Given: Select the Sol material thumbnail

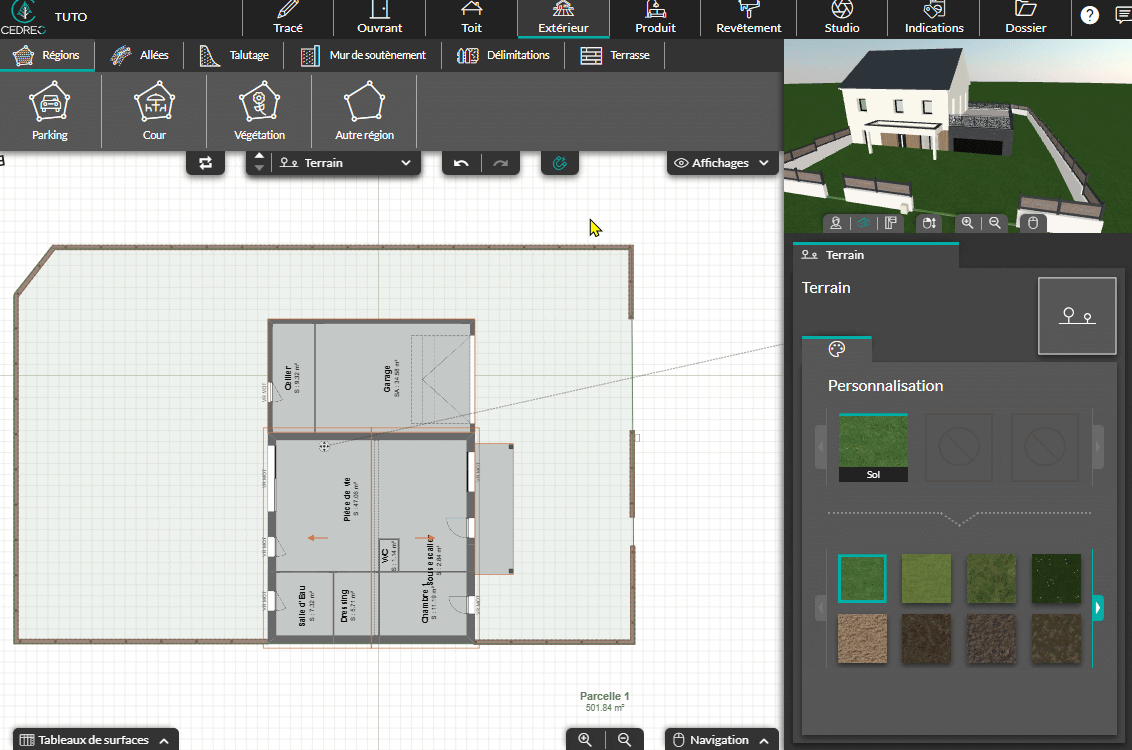Looking at the screenshot, I should click(873, 448).
